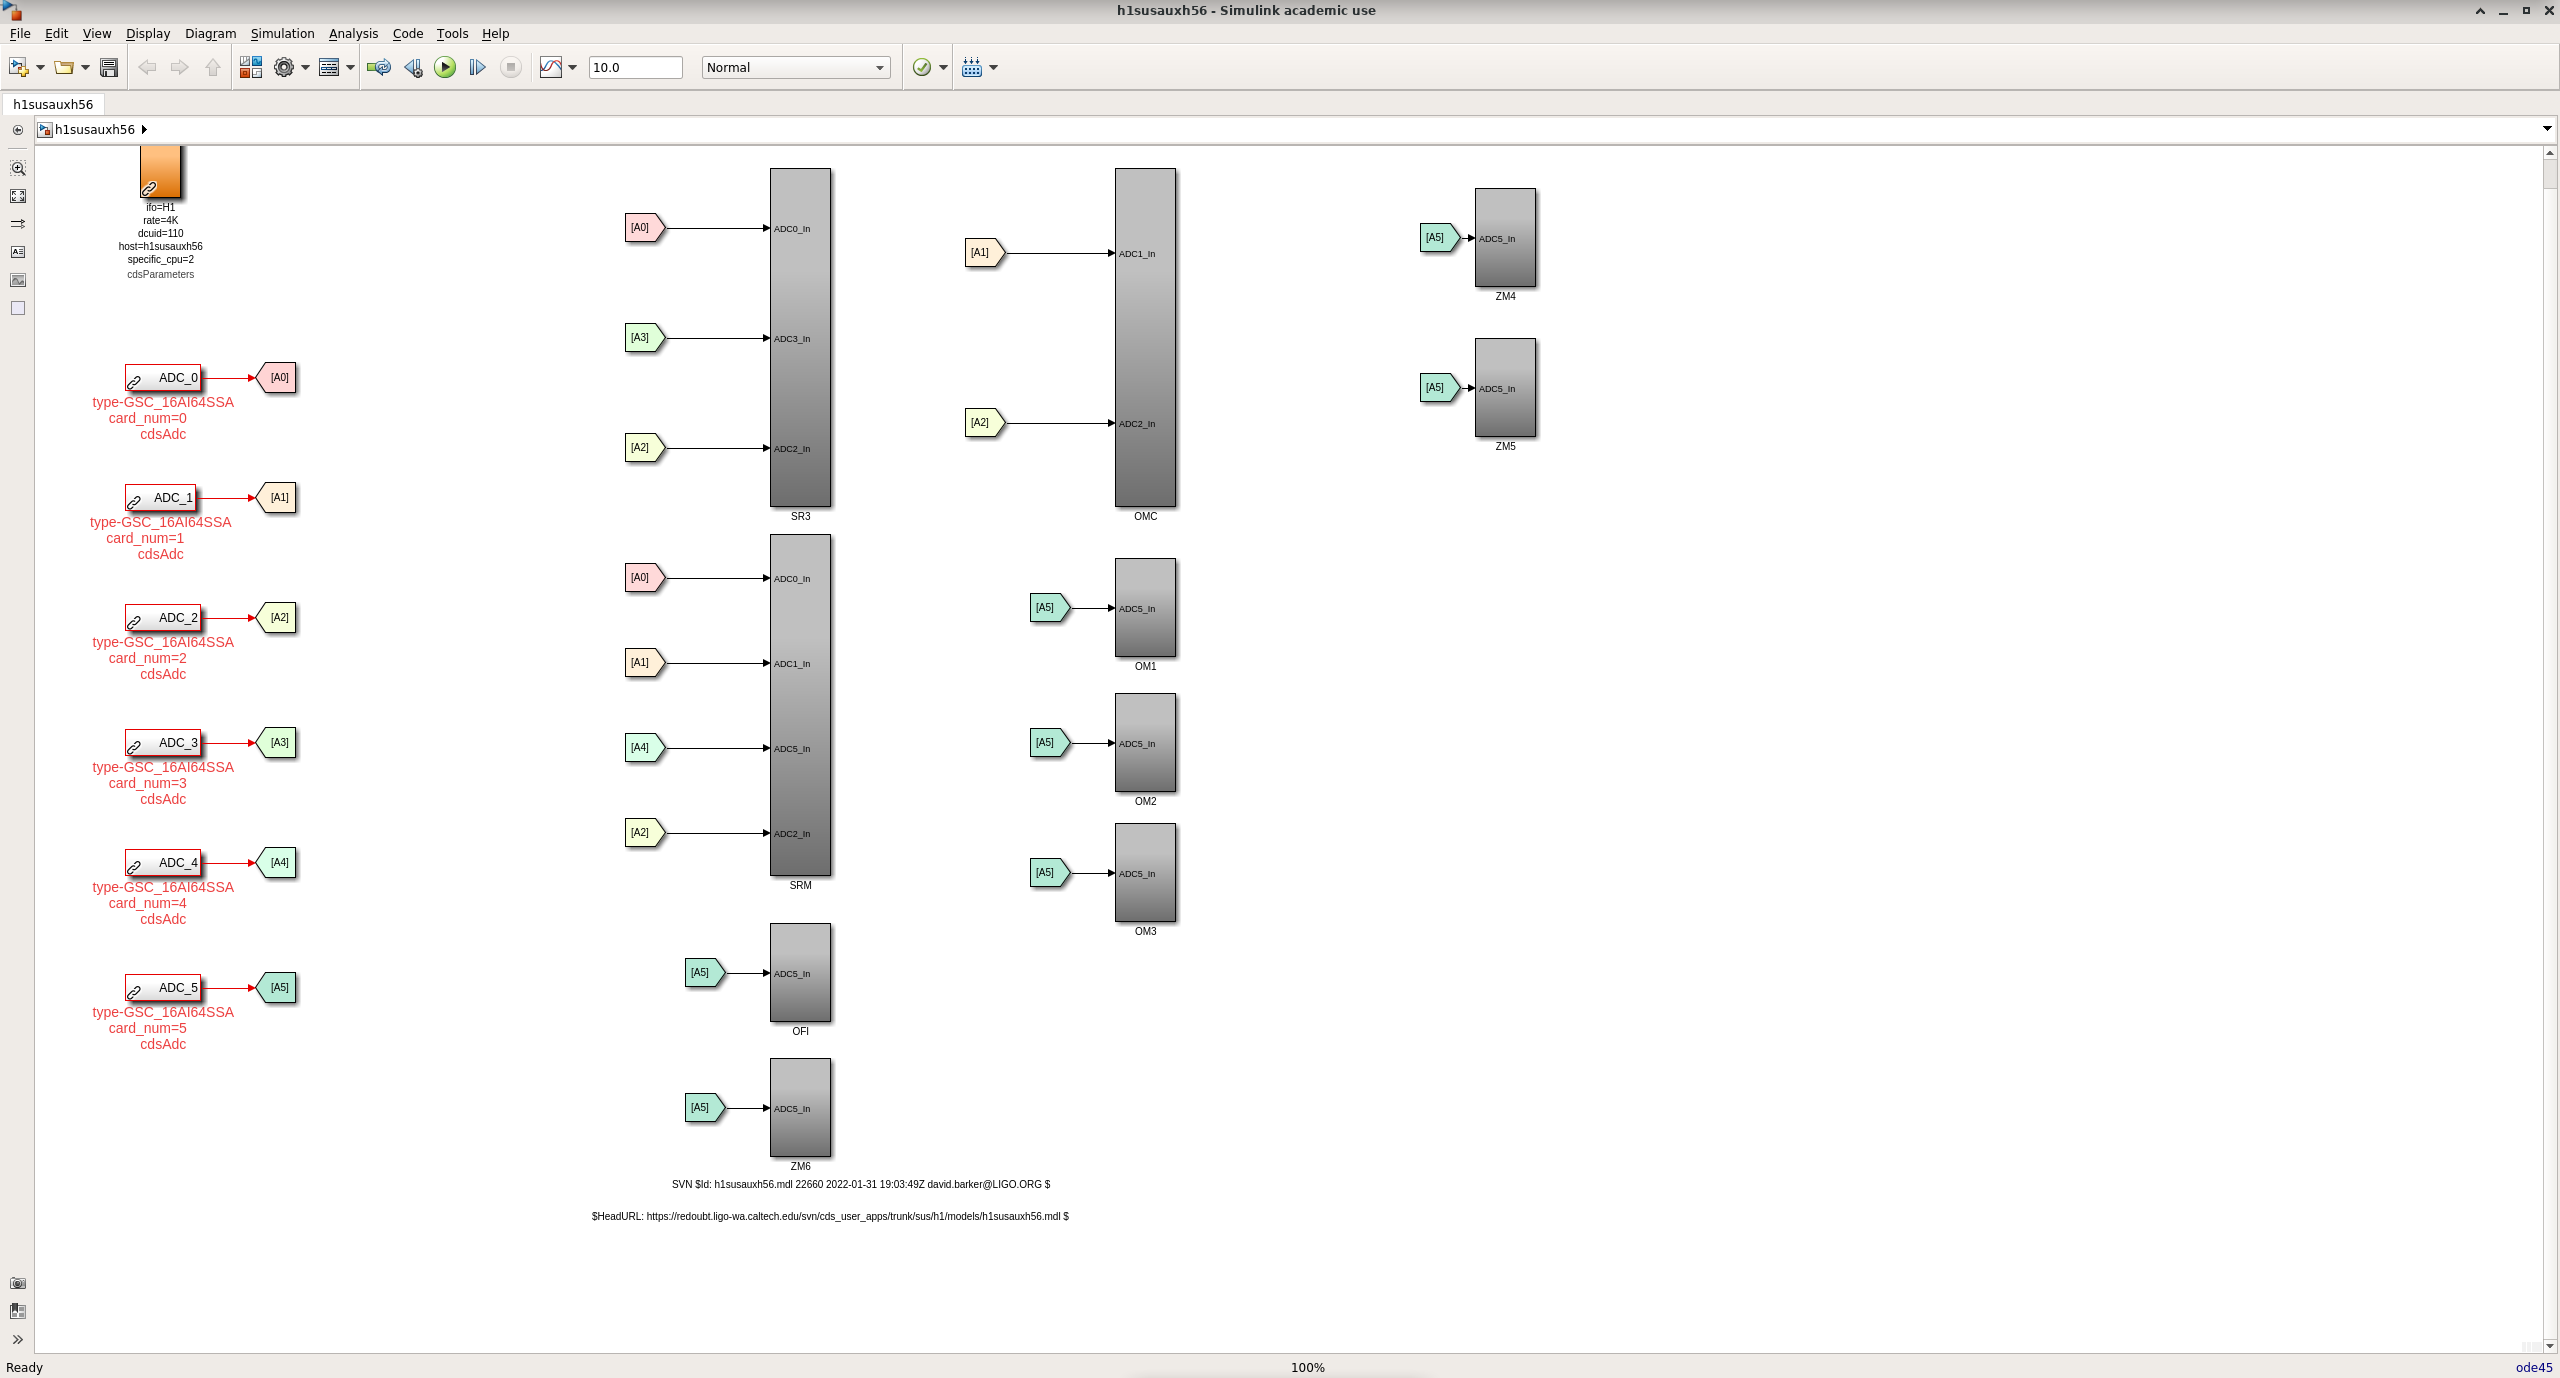The width and height of the screenshot is (2560, 1378).
Task: Click the Simulation Data Inspector icon
Action: (x=551, y=67)
